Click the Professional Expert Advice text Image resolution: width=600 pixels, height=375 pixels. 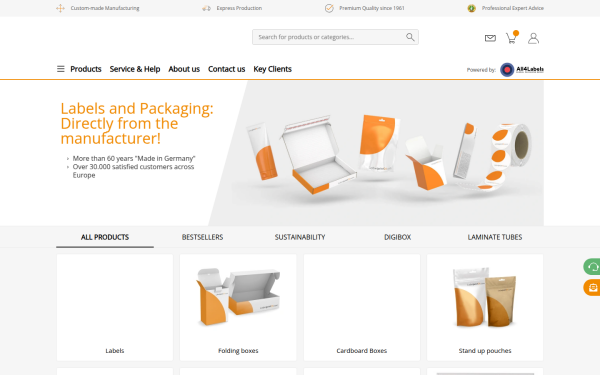[x=513, y=8]
